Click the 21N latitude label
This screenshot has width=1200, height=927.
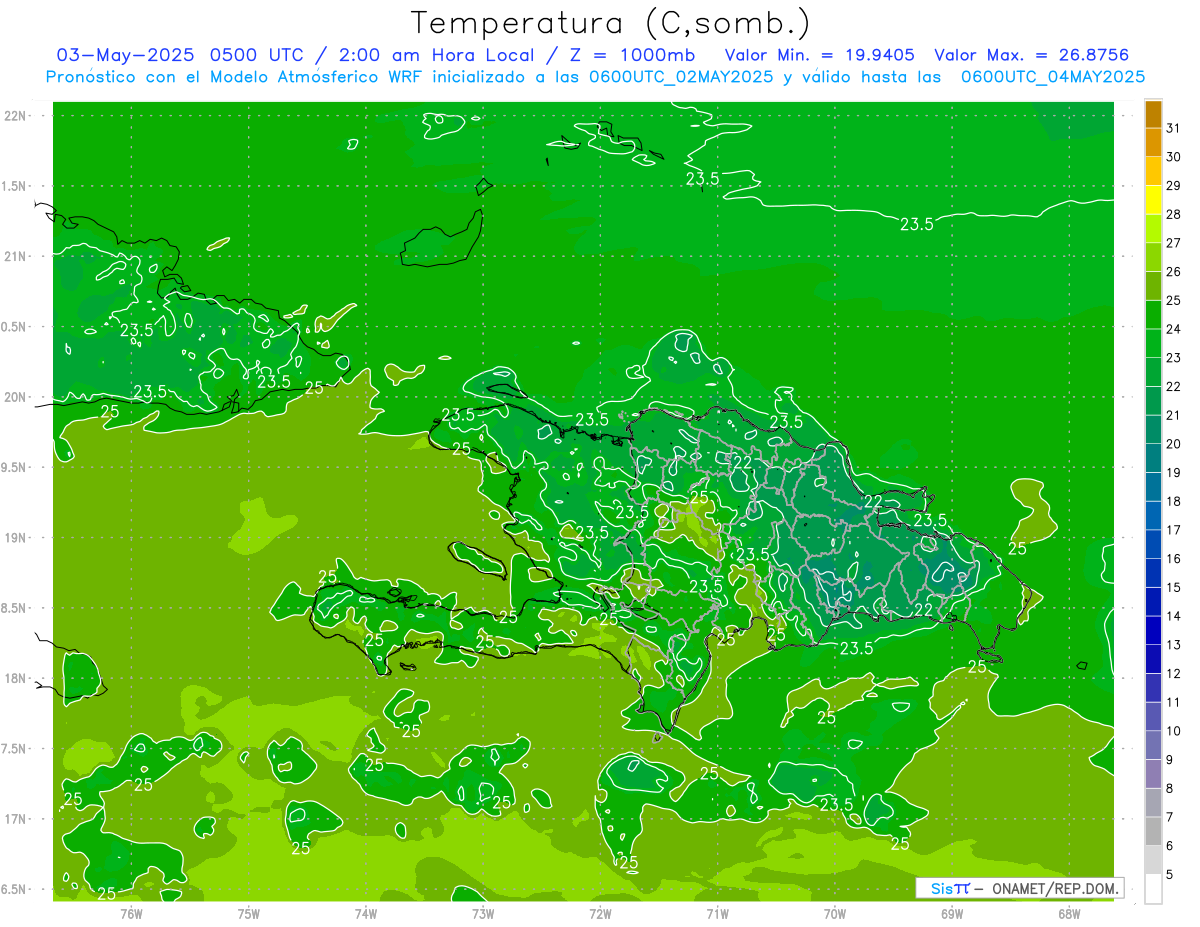pyautogui.click(x=16, y=257)
